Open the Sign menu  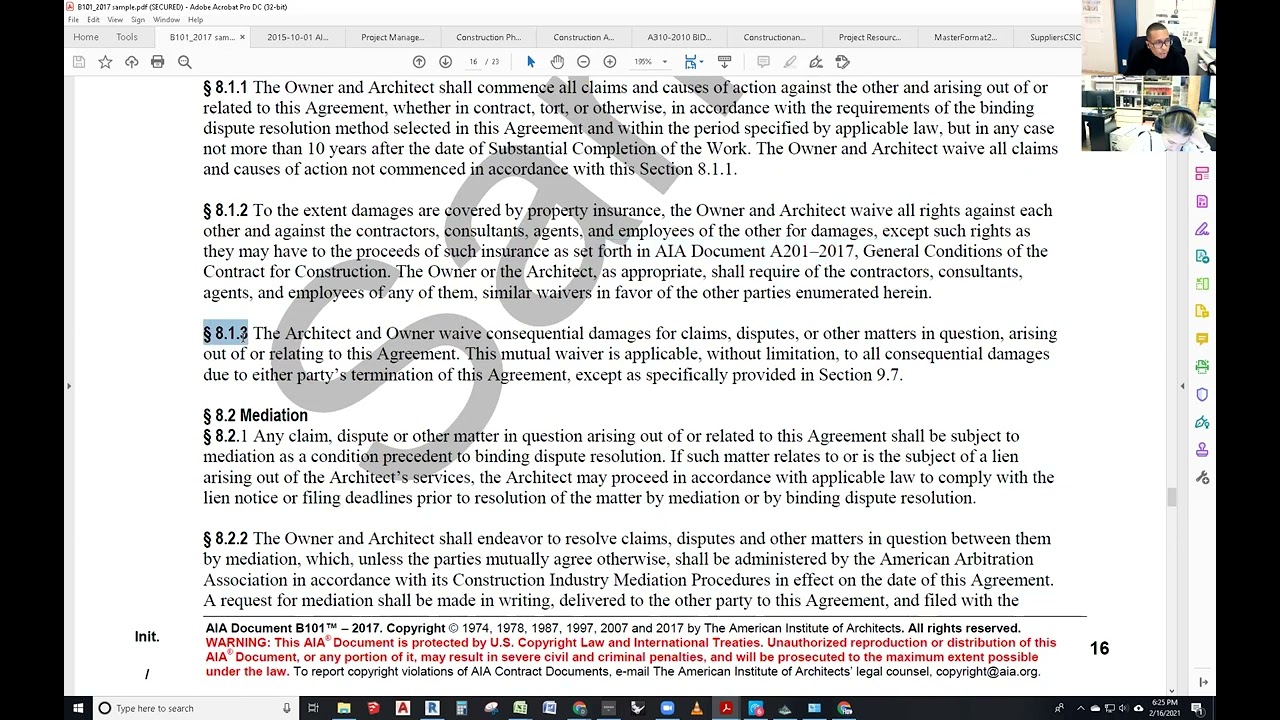point(138,20)
